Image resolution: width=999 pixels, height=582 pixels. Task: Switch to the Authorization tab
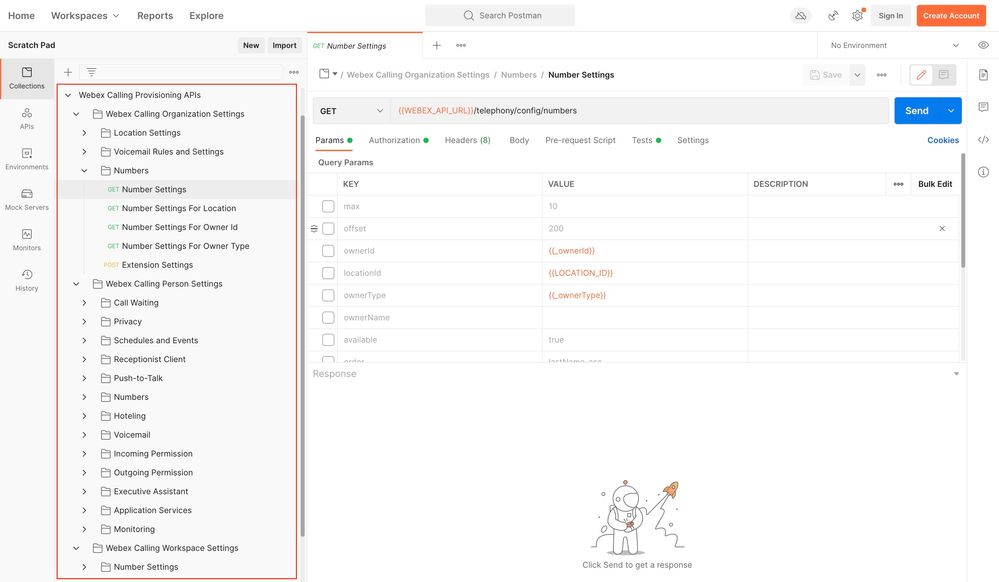coord(398,140)
